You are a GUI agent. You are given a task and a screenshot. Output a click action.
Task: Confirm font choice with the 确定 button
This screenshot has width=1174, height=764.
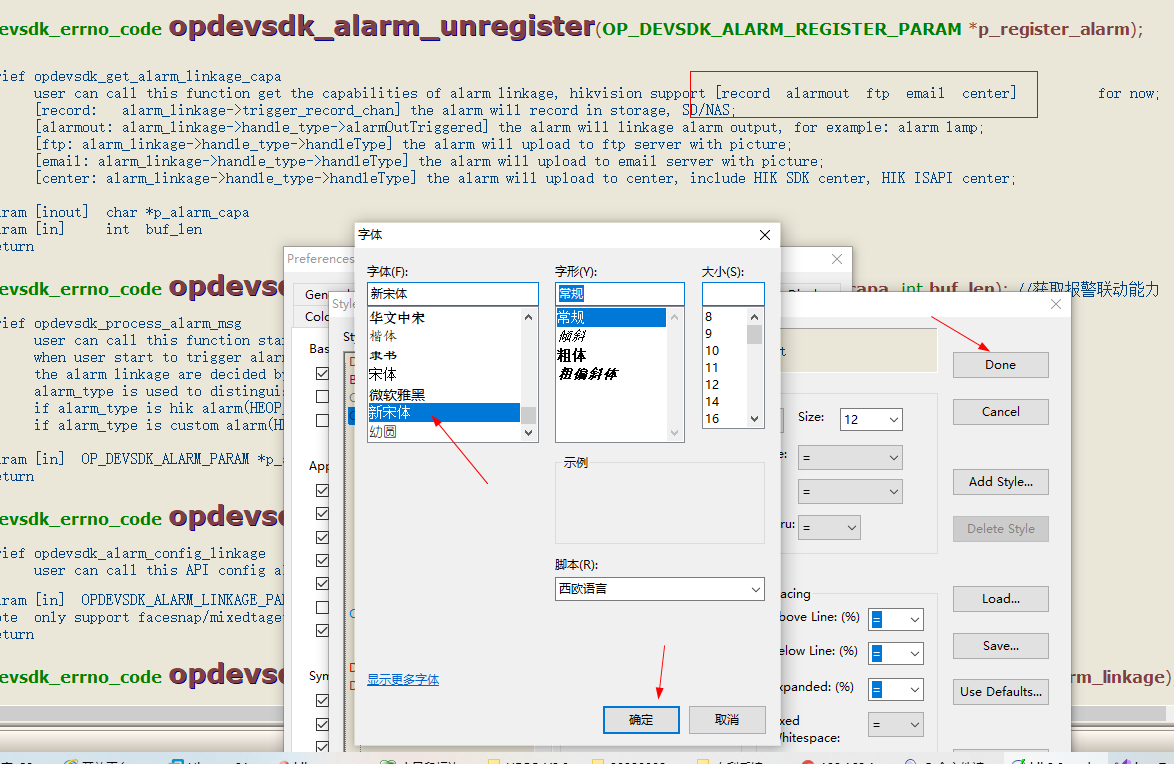tap(641, 719)
